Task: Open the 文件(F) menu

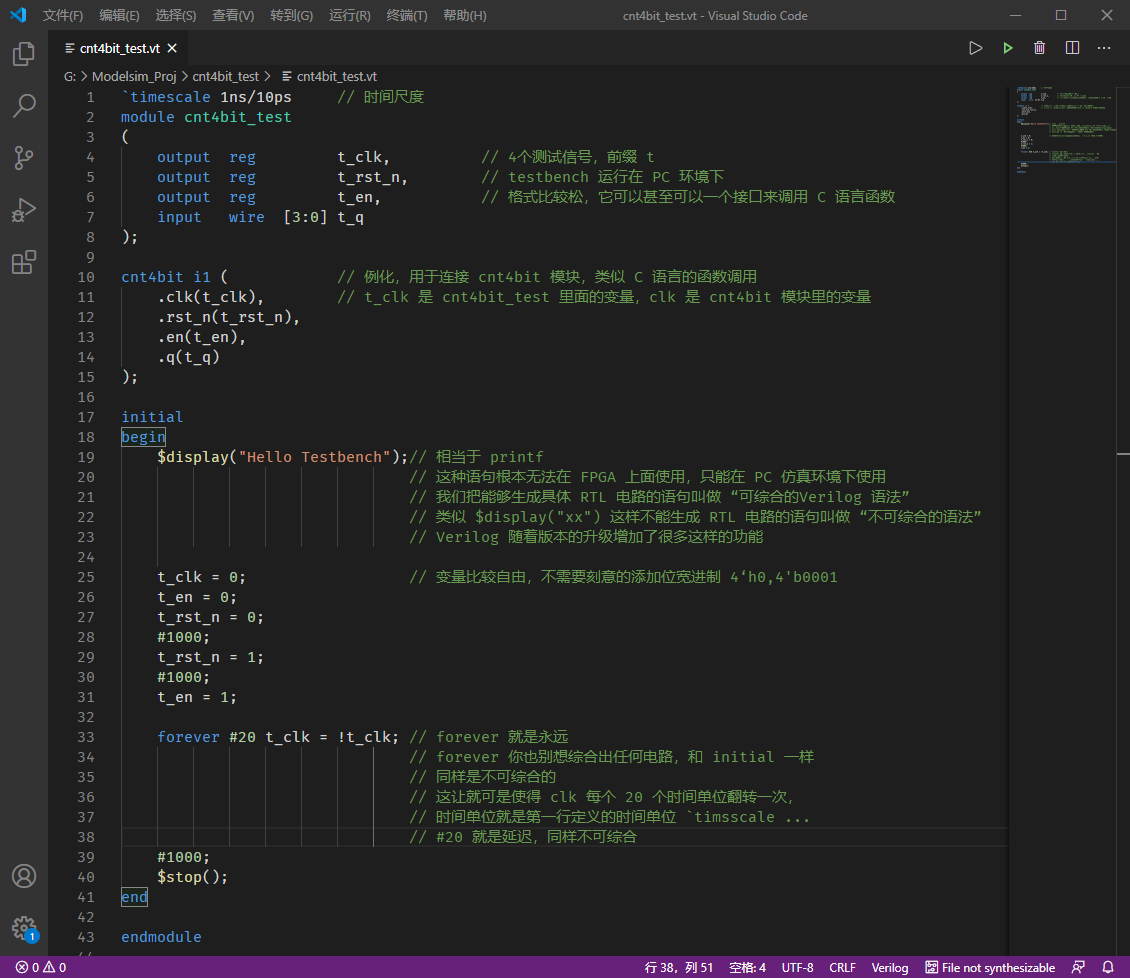Action: (x=63, y=16)
